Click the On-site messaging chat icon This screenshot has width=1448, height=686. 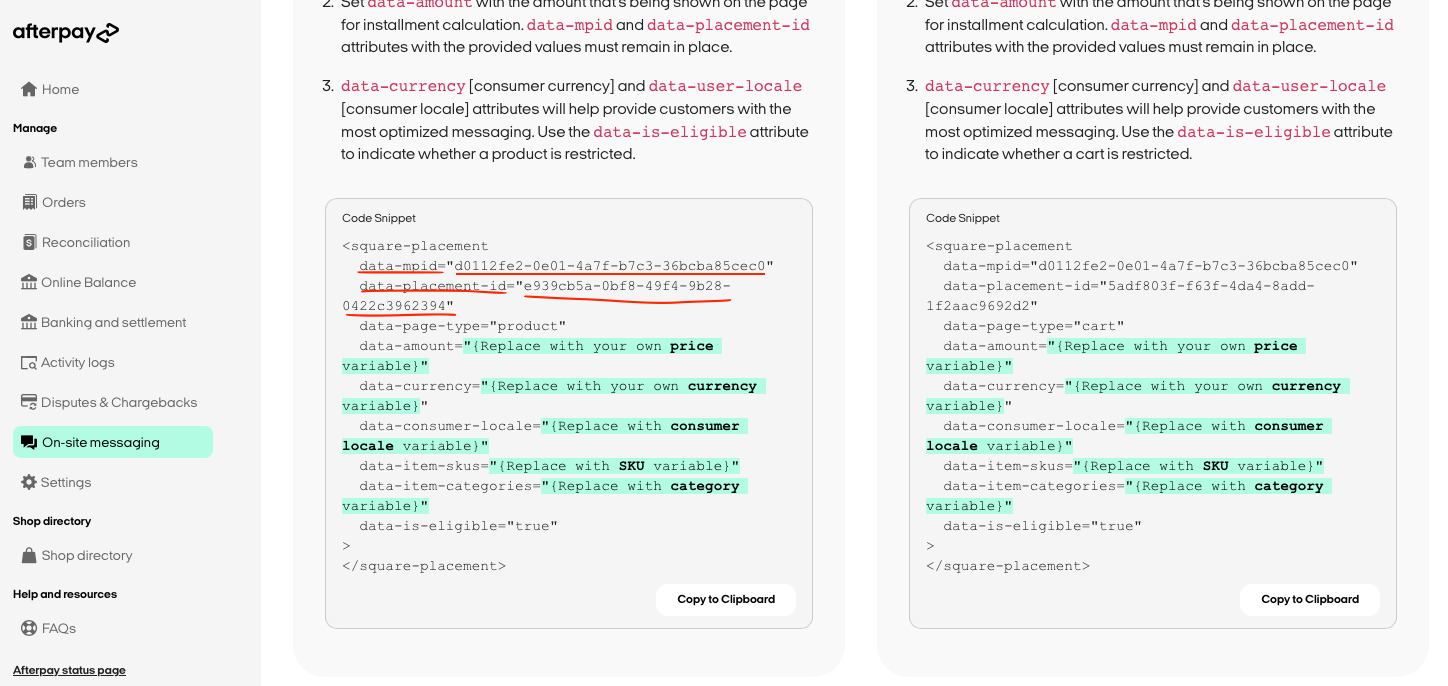pos(29,442)
